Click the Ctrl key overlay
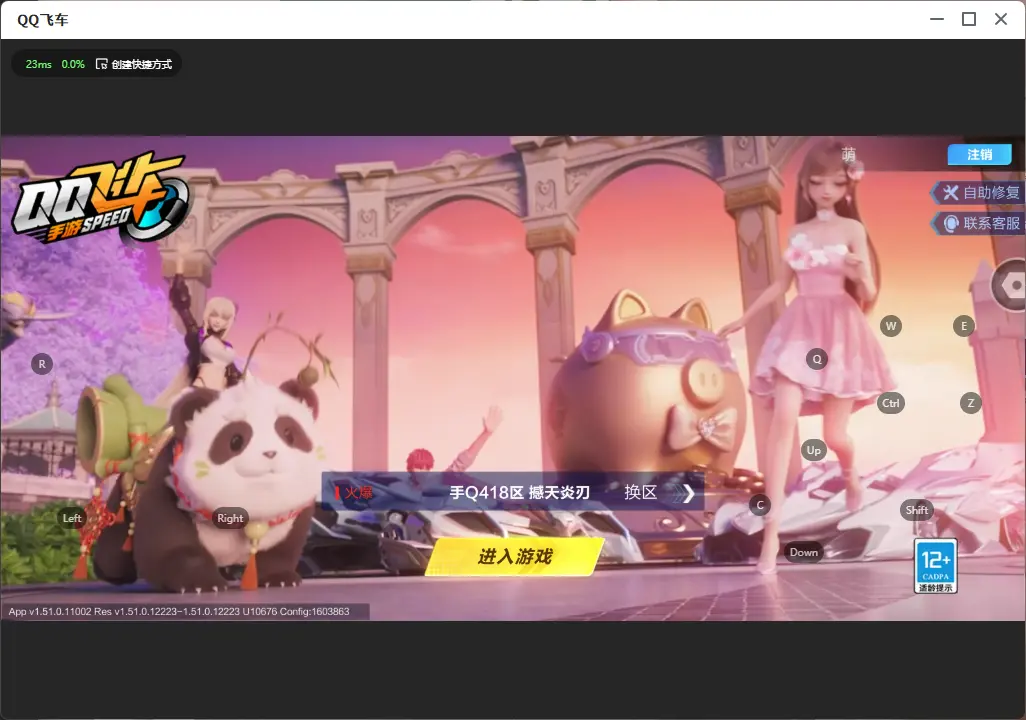The image size is (1026, 720). tap(891, 403)
